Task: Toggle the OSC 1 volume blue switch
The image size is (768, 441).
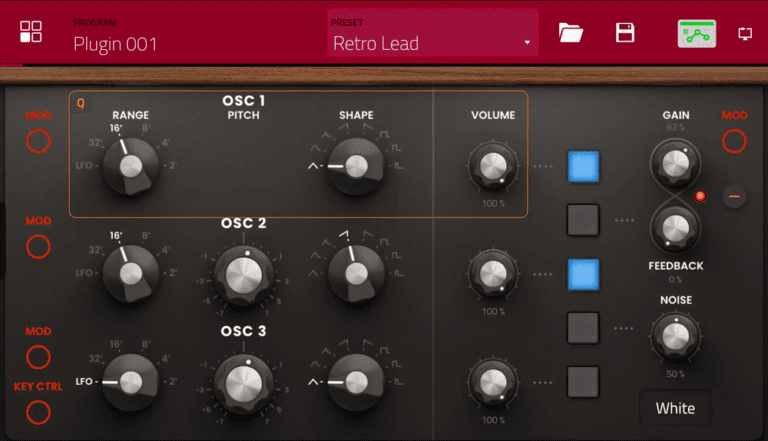Action: [x=582, y=165]
